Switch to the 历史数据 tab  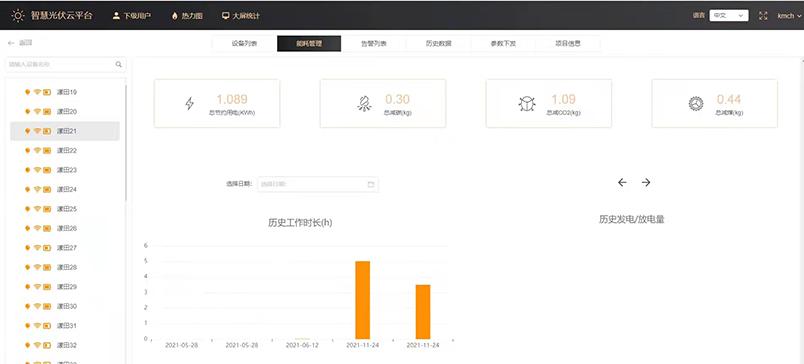coord(438,44)
